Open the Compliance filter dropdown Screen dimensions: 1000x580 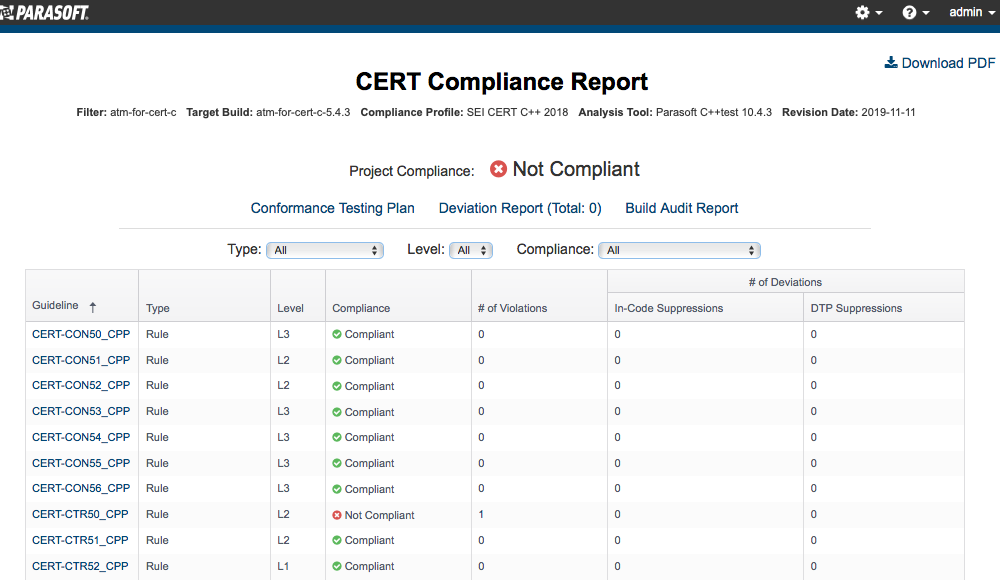(679, 250)
